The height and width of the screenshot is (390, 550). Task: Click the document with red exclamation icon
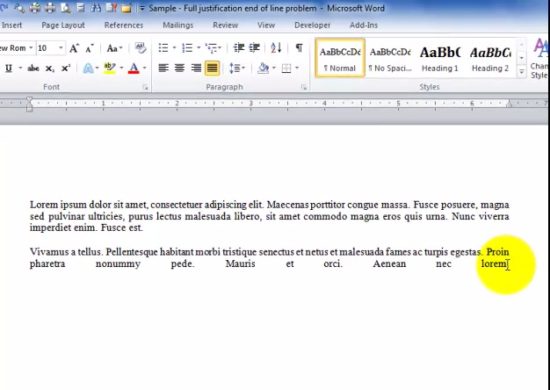(x=111, y=8)
